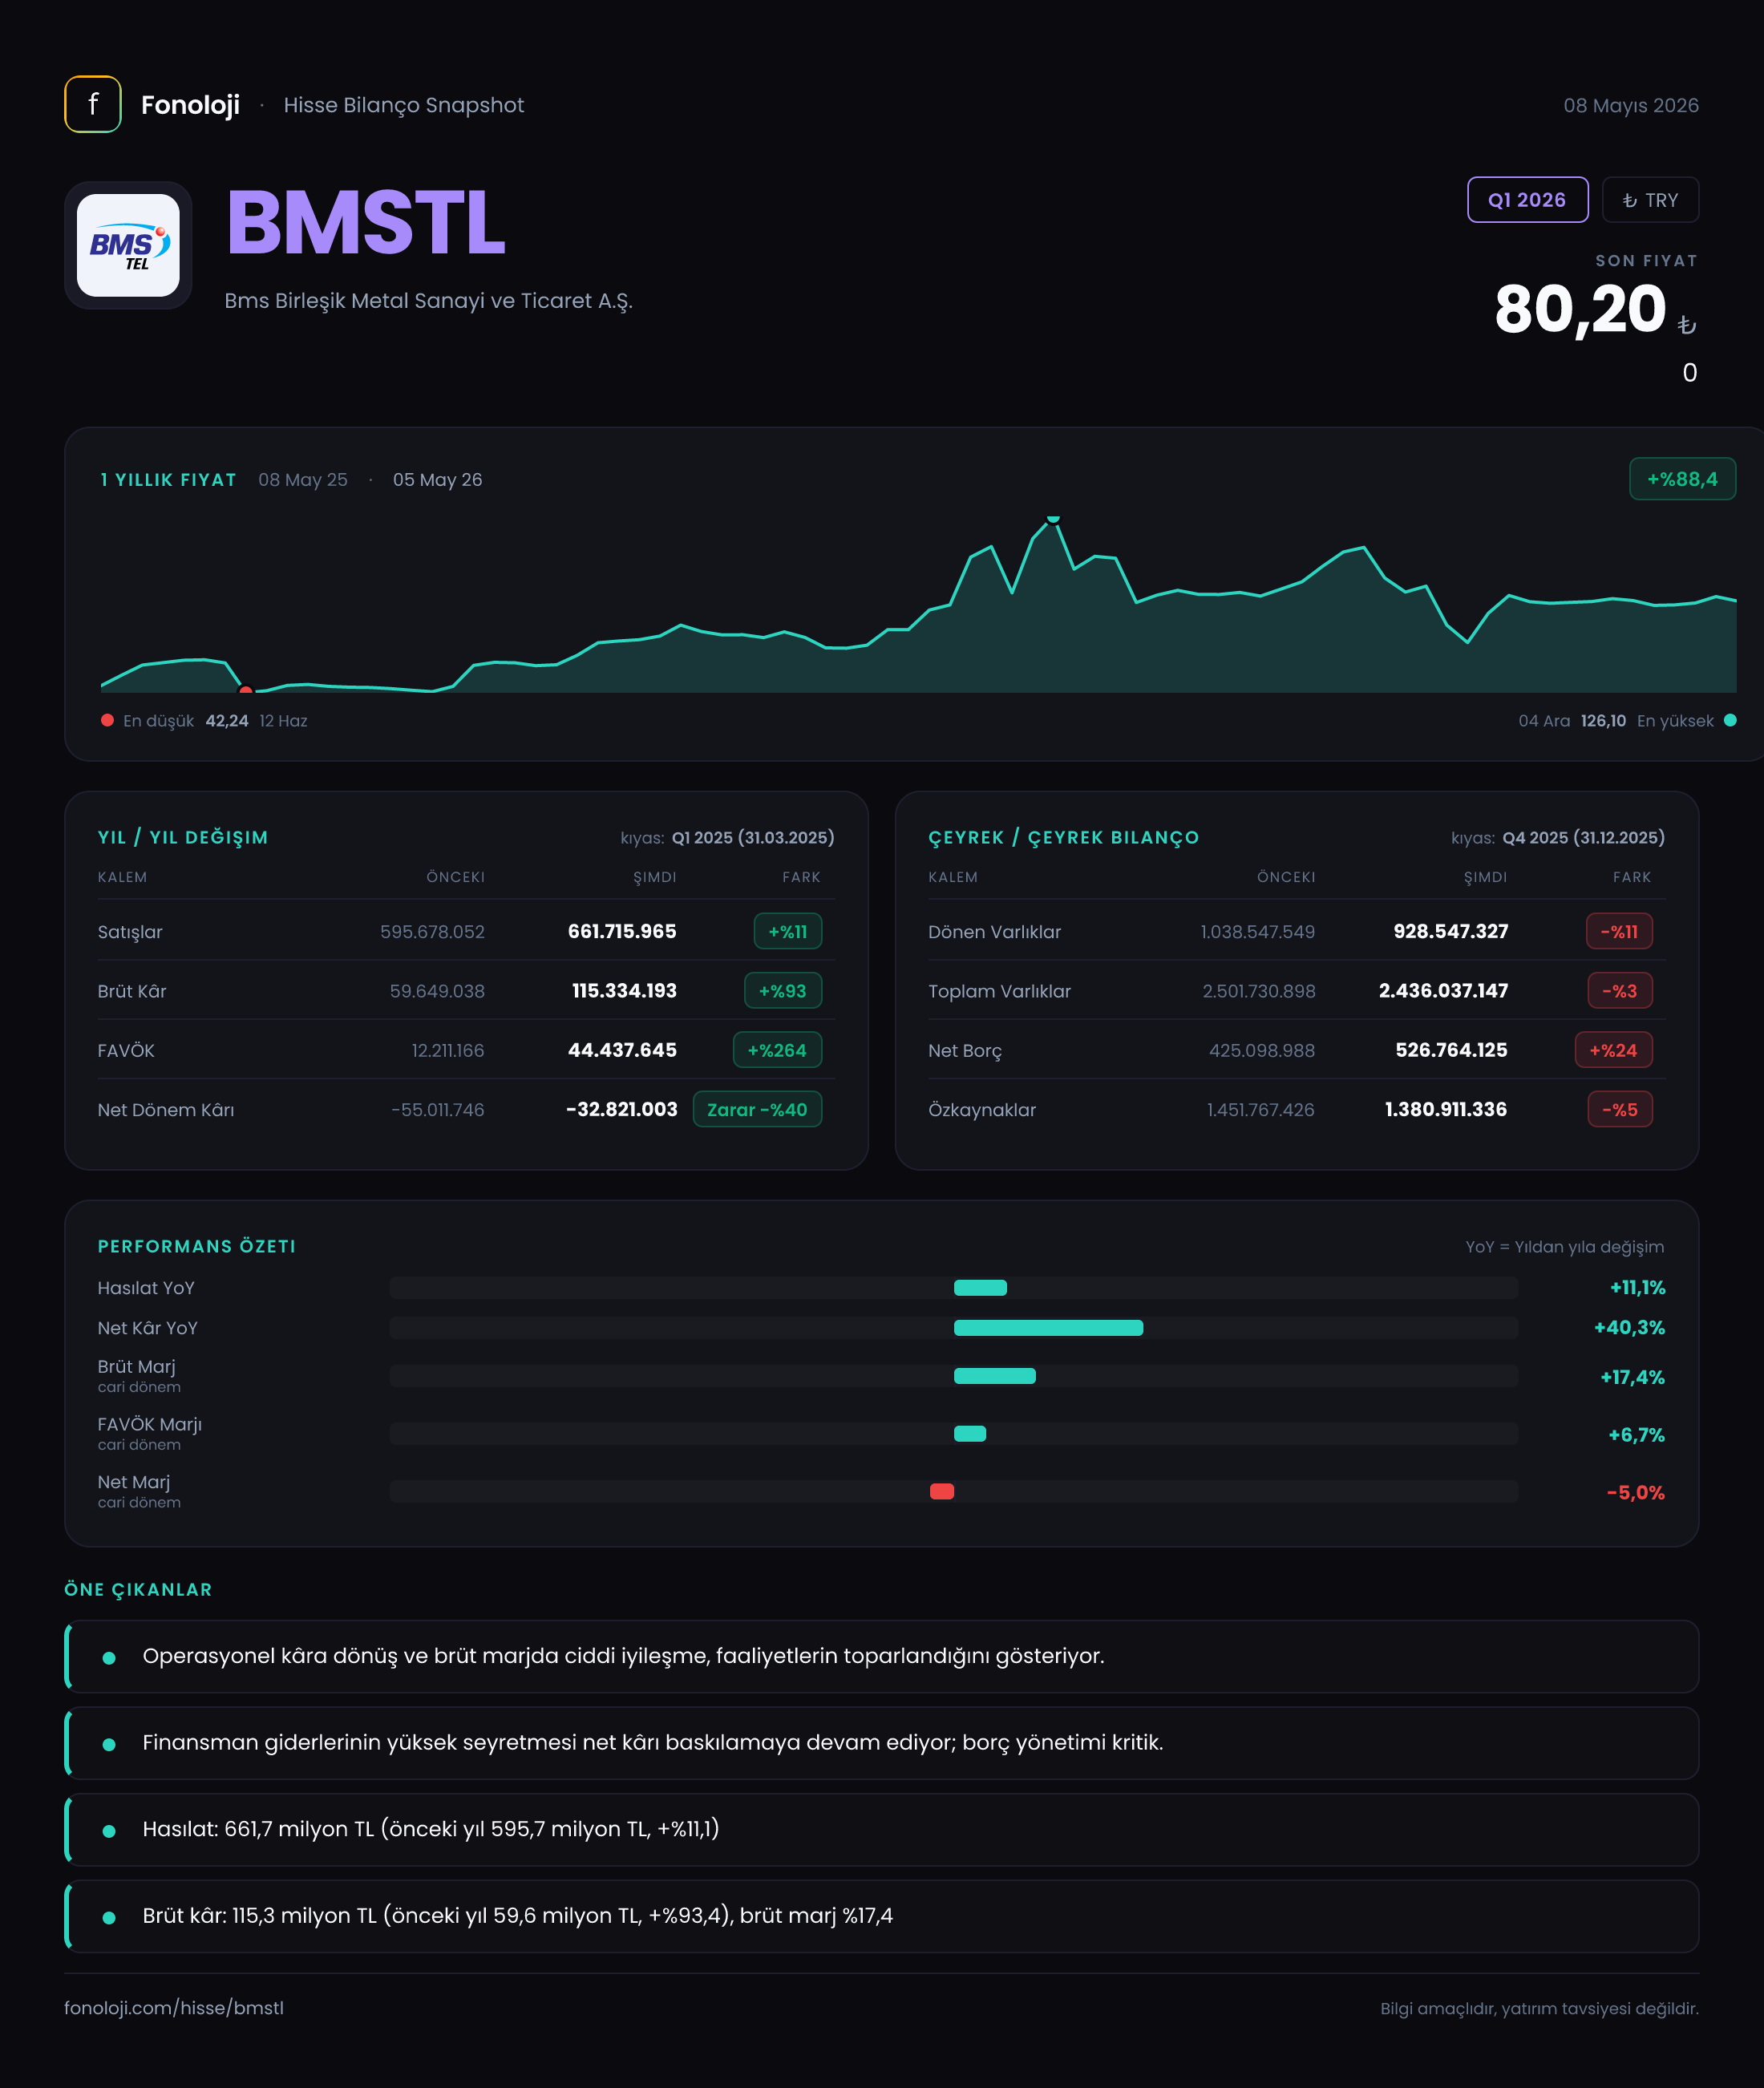
Task: Click the red Net Marj bar
Action: click(942, 1491)
